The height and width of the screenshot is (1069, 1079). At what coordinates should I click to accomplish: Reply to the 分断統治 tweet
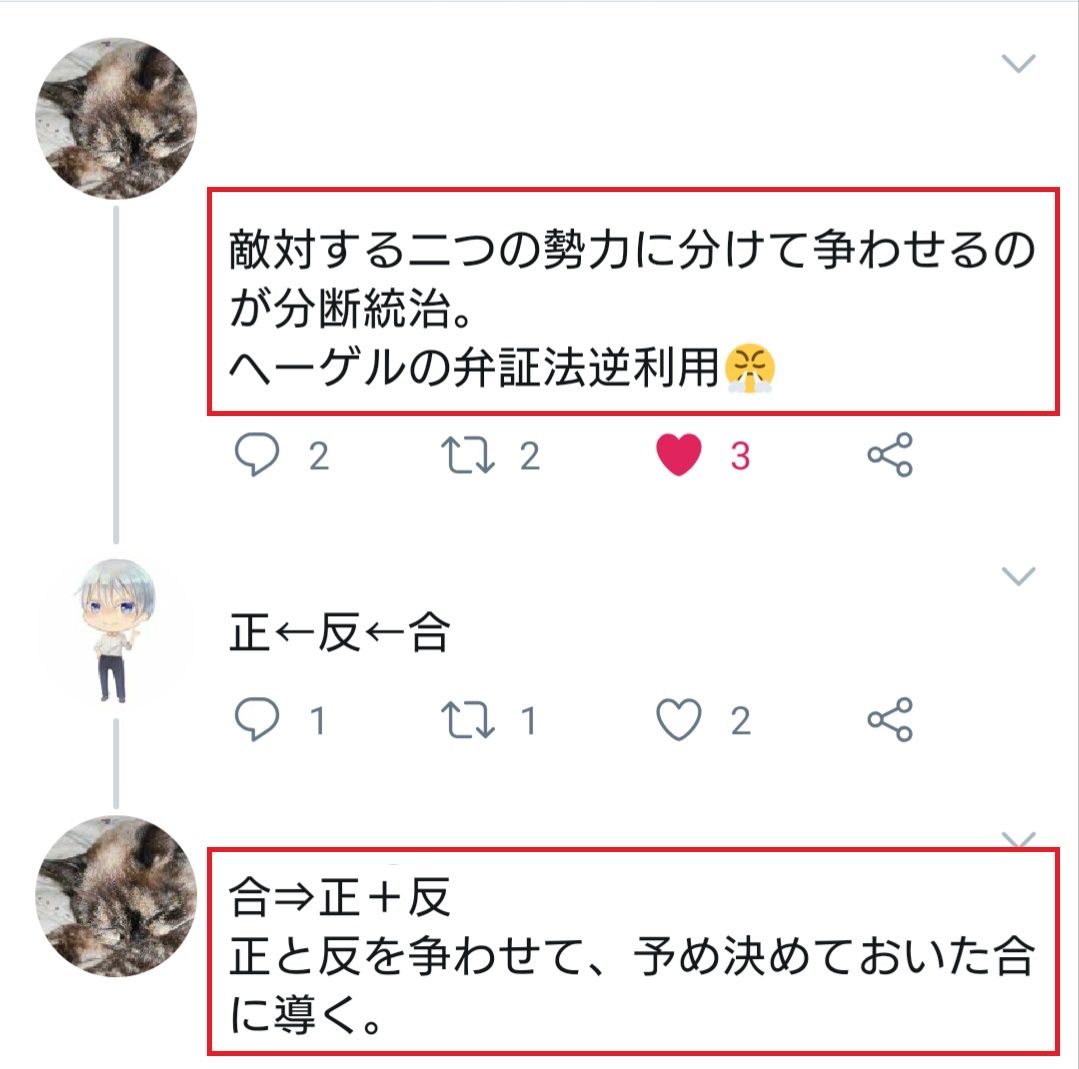point(257,456)
